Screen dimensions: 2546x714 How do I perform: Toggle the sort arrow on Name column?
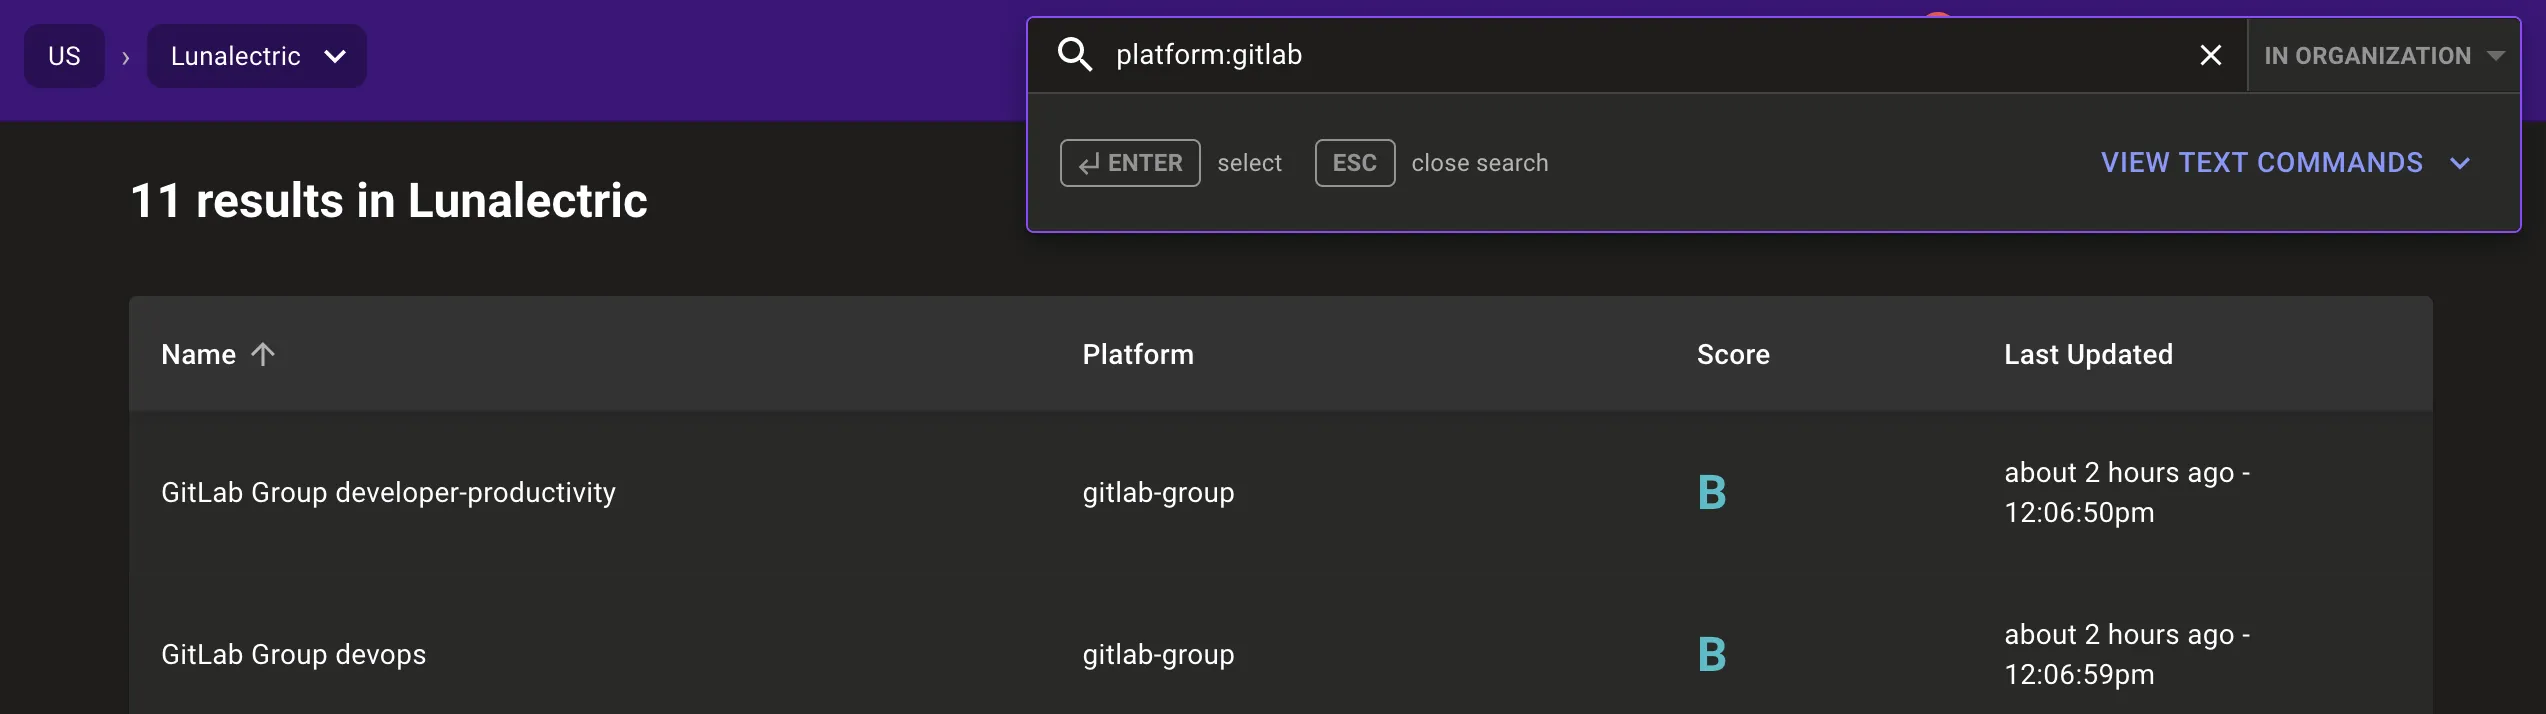[263, 353]
